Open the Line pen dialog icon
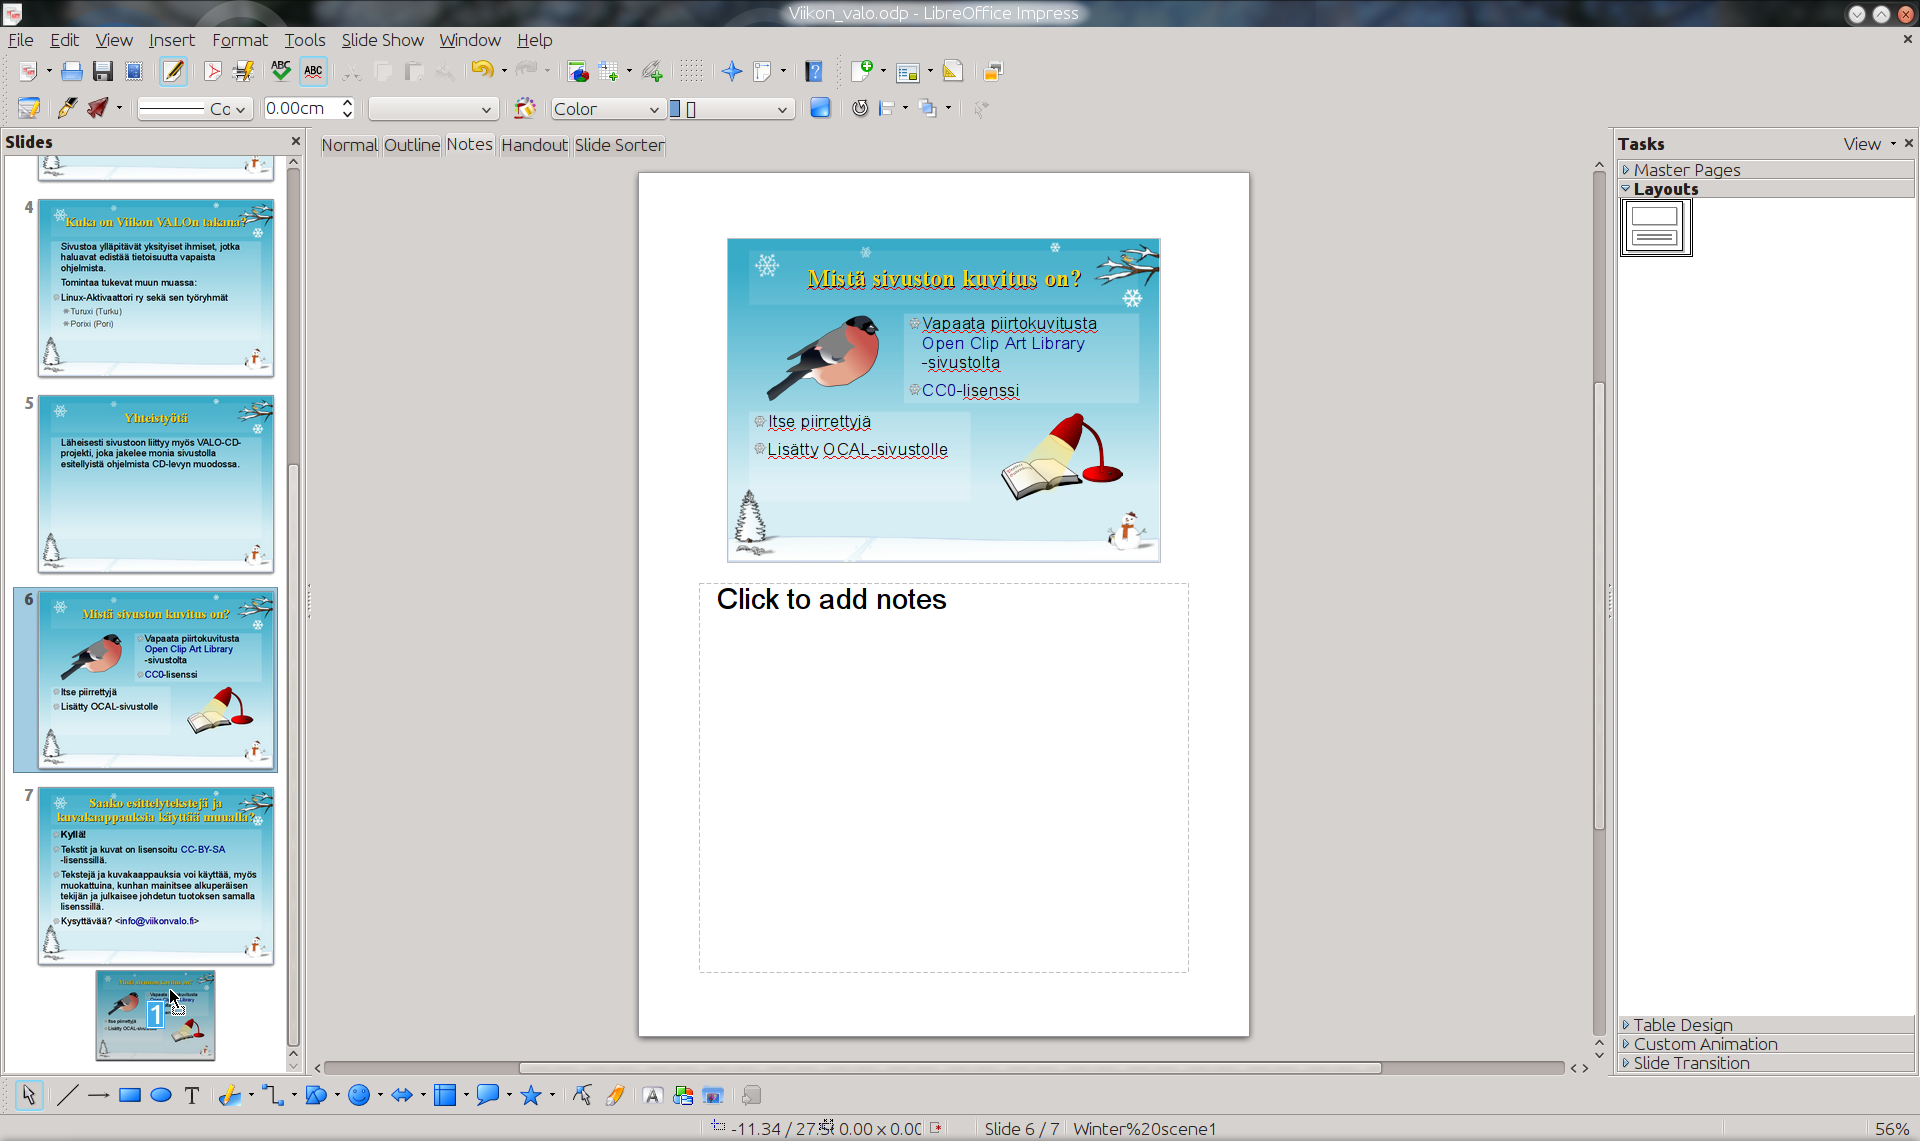This screenshot has height=1141, width=1920. click(x=68, y=108)
